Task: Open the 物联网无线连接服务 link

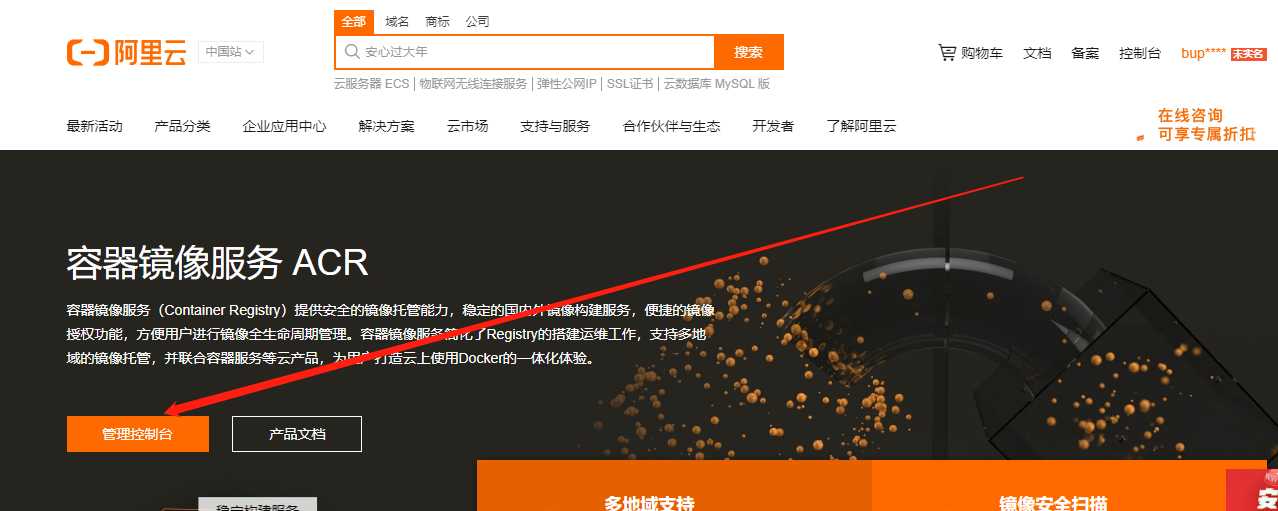Action: [x=473, y=84]
